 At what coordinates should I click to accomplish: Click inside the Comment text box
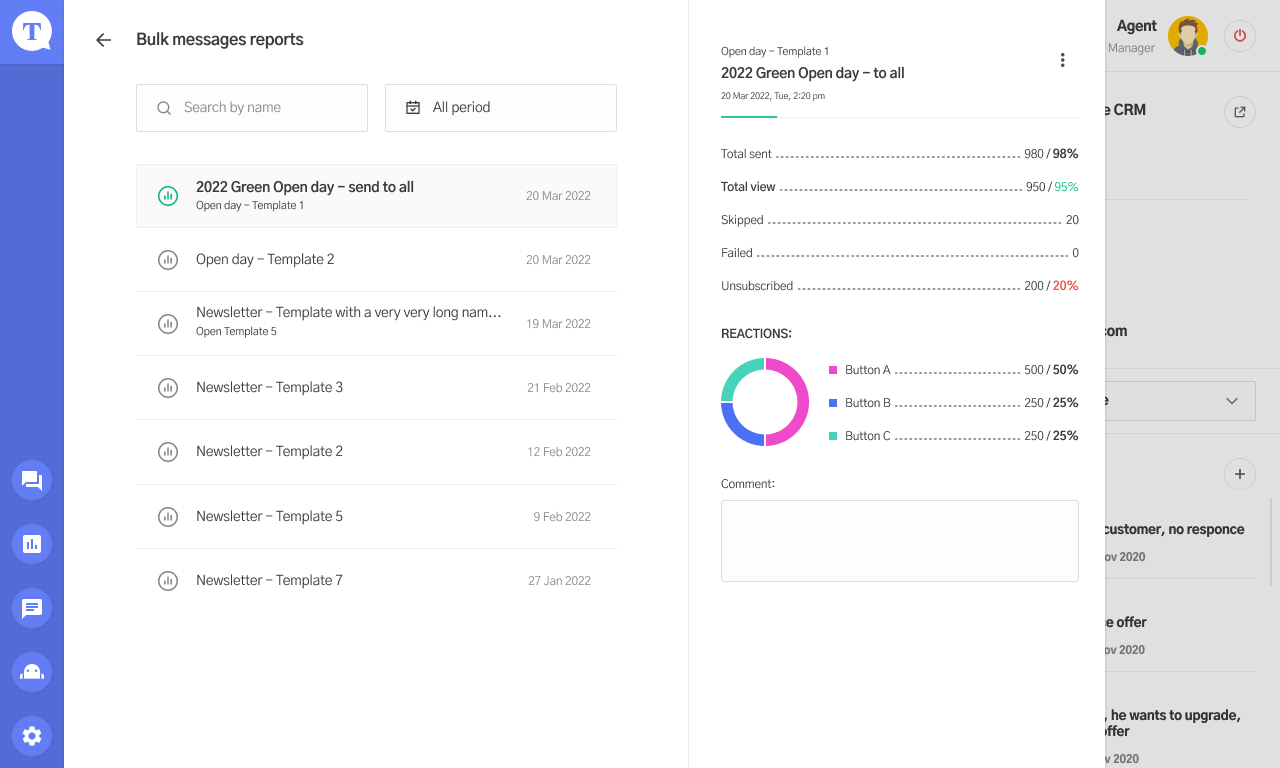pos(900,541)
